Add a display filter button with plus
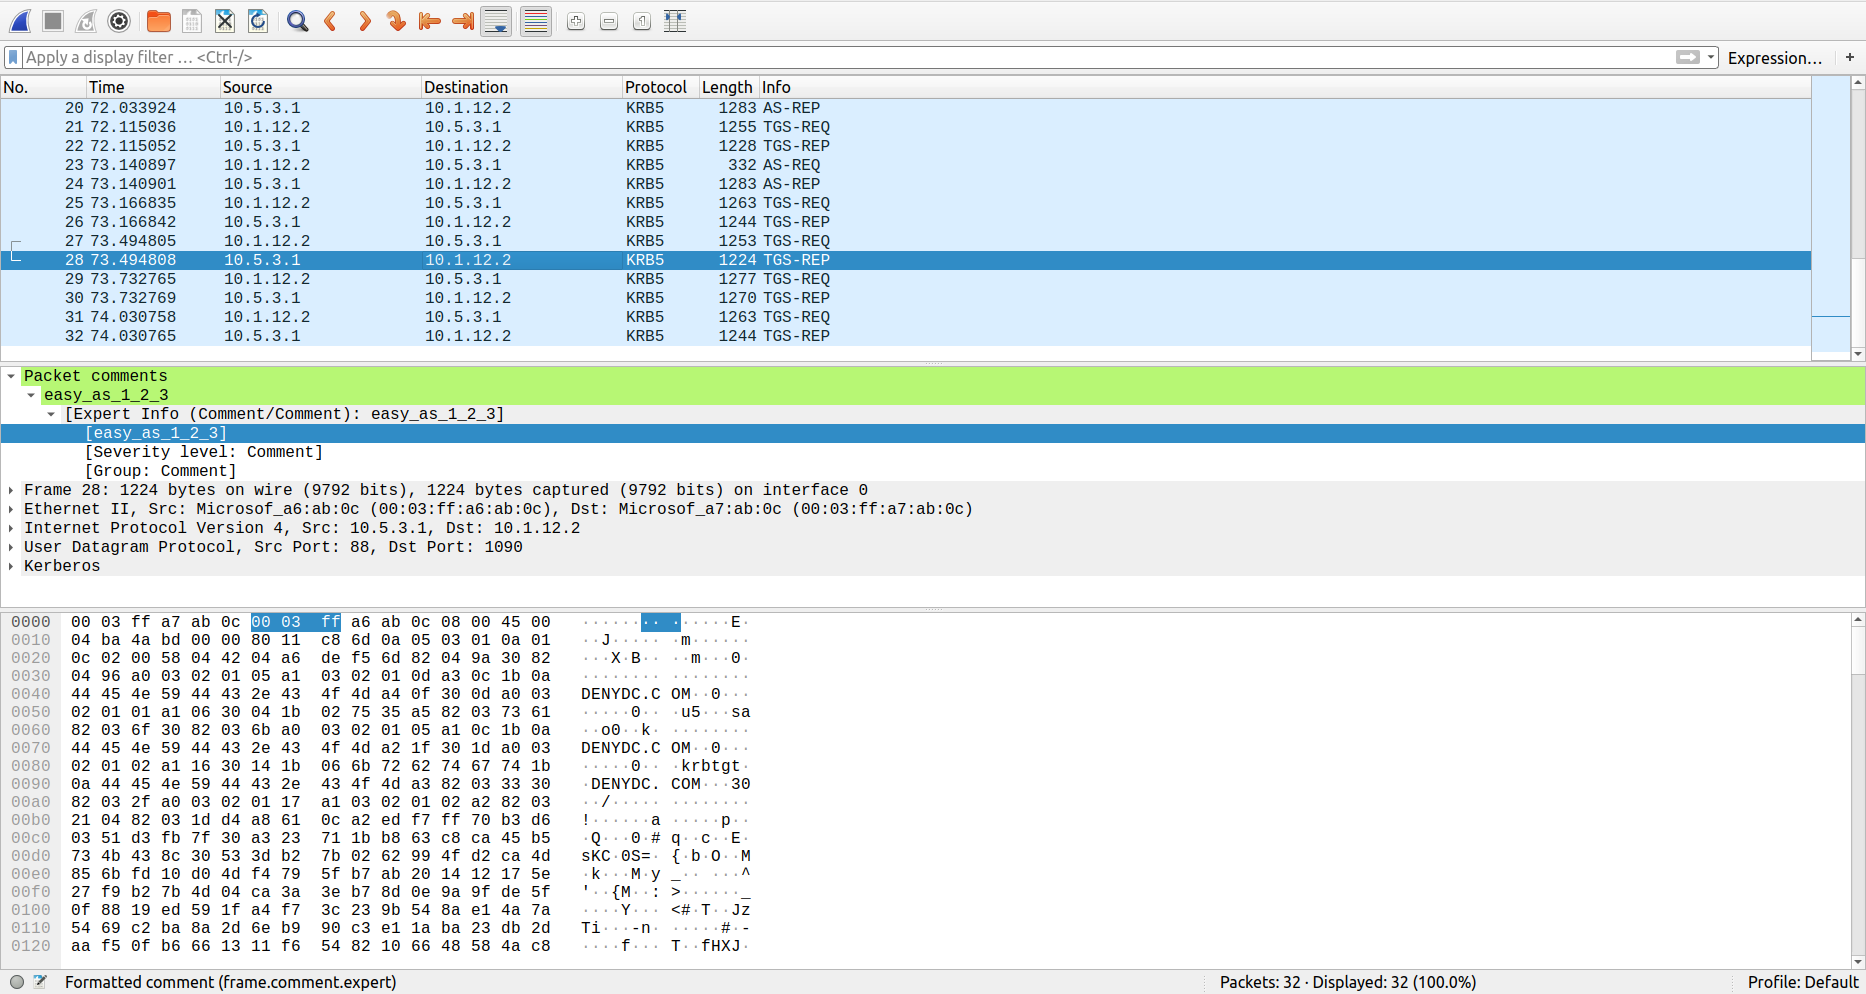The width and height of the screenshot is (1866, 994). pos(1850,57)
